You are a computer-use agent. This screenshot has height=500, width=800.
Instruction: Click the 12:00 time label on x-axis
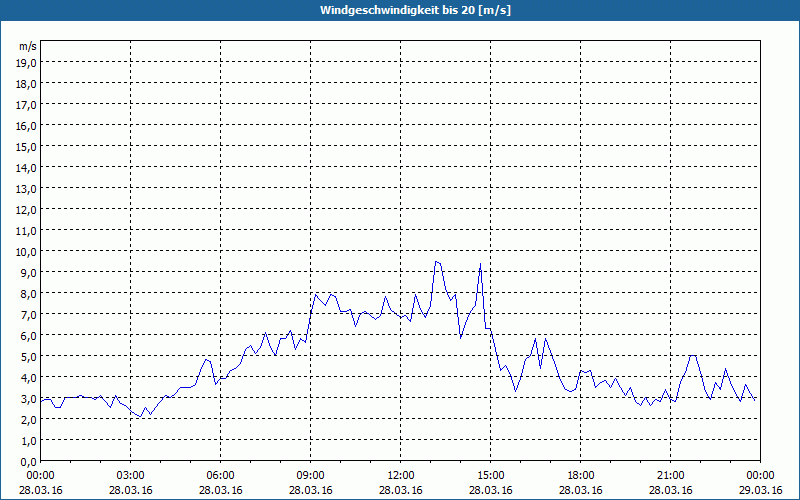(x=401, y=476)
